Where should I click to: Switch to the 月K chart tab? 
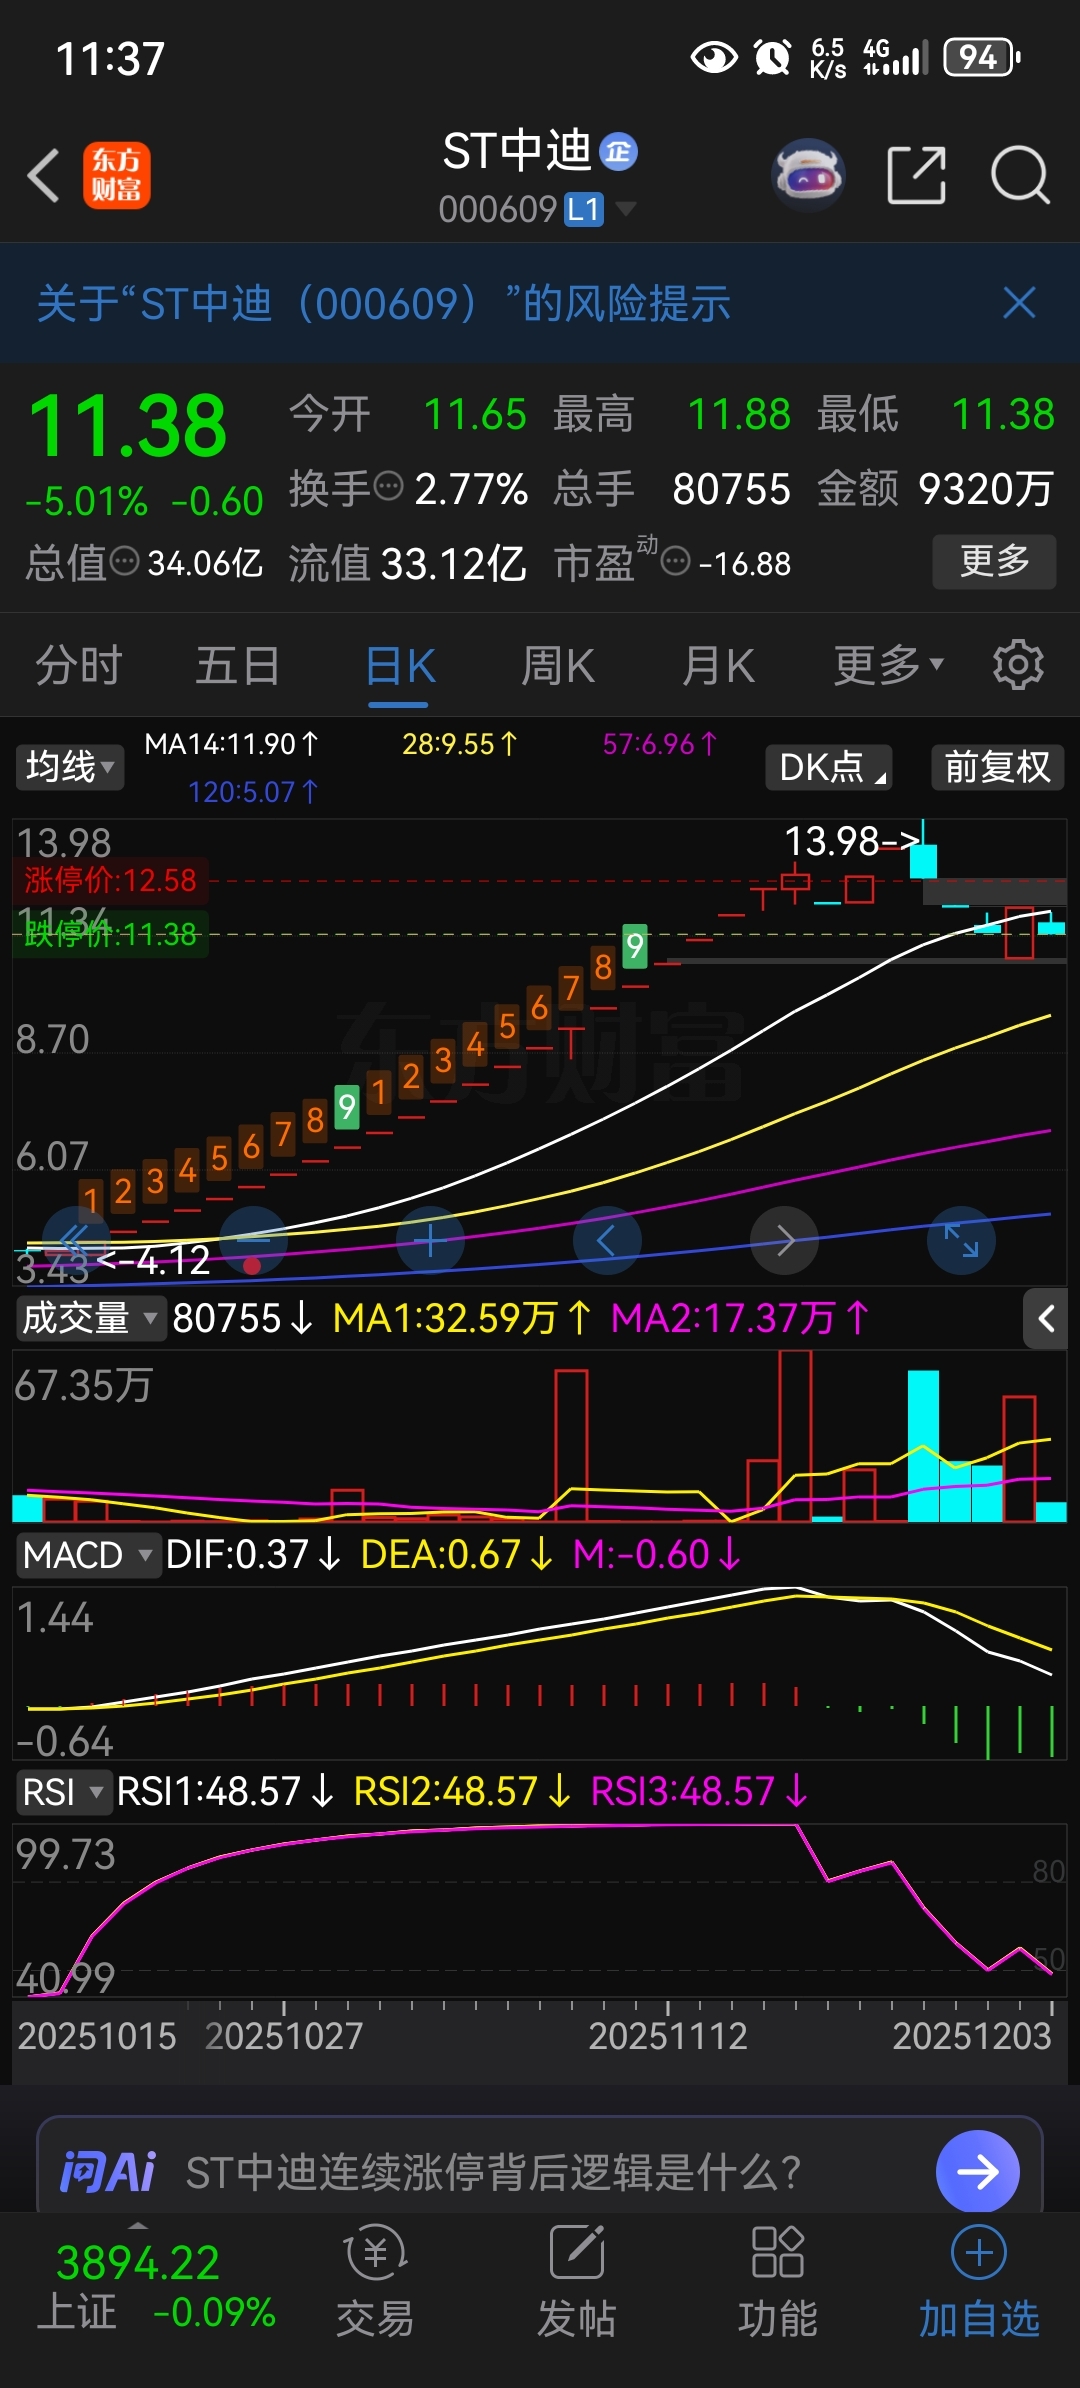pyautogui.click(x=717, y=665)
